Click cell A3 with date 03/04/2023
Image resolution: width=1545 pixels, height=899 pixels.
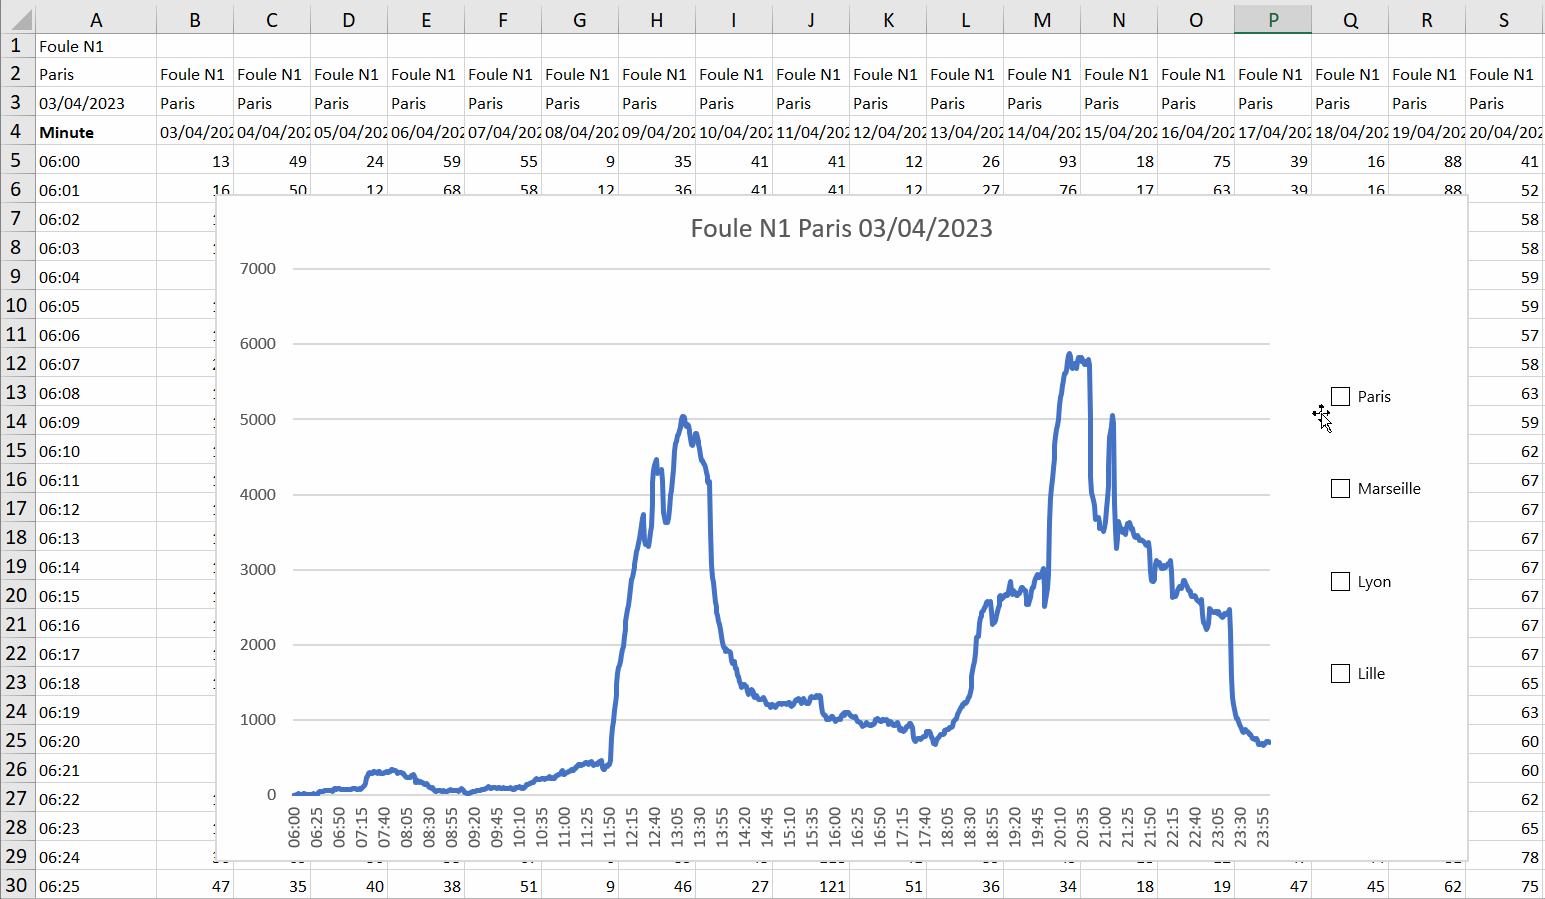(96, 103)
